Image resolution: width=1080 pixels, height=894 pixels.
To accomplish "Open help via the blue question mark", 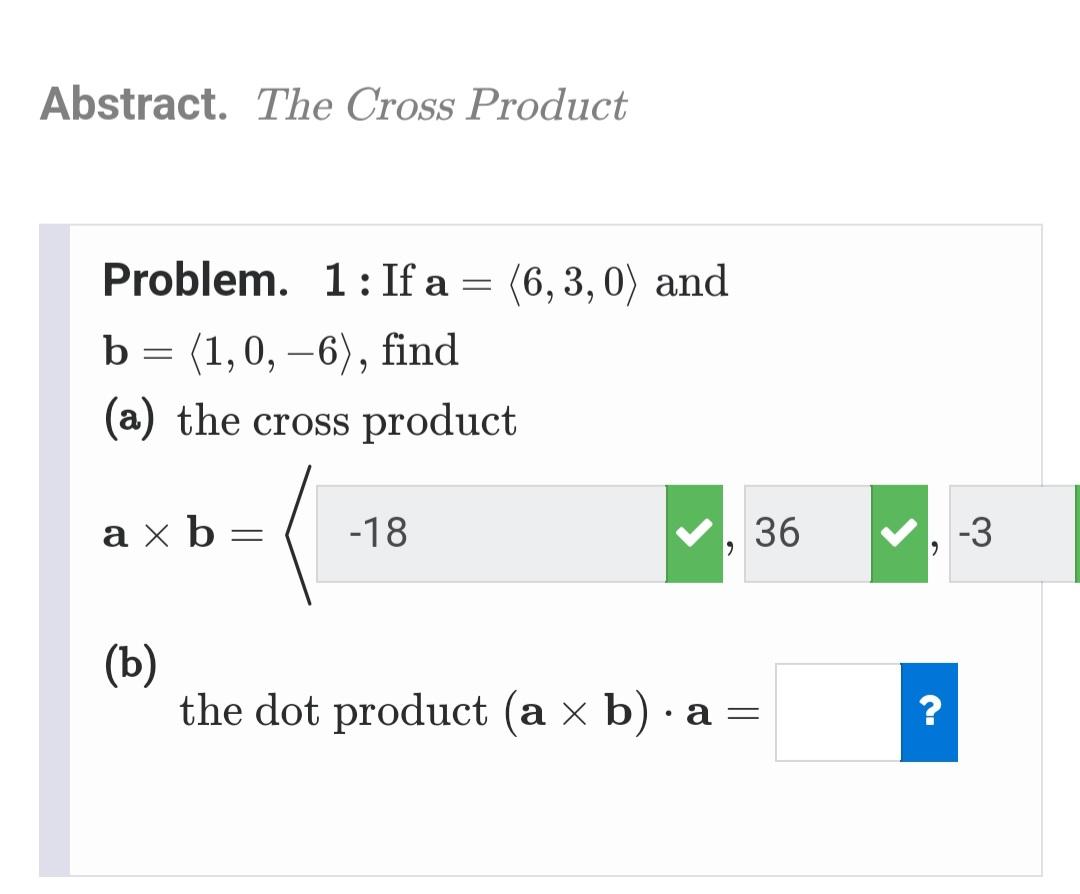I will tap(929, 713).
